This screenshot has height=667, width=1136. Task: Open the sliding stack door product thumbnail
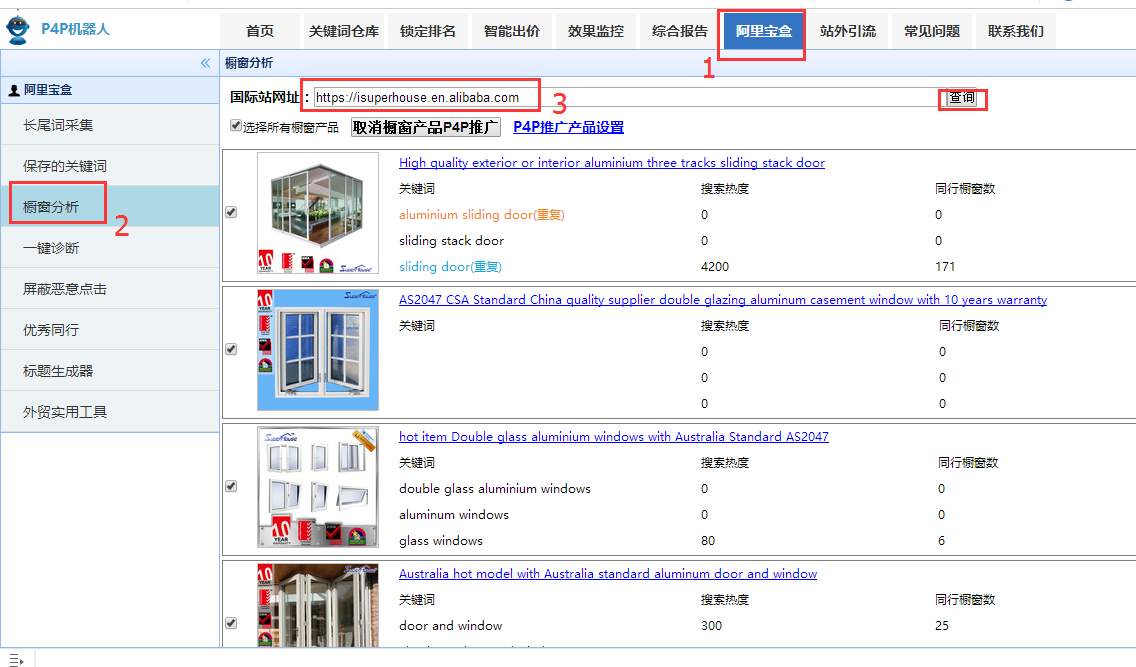pyautogui.click(x=317, y=213)
